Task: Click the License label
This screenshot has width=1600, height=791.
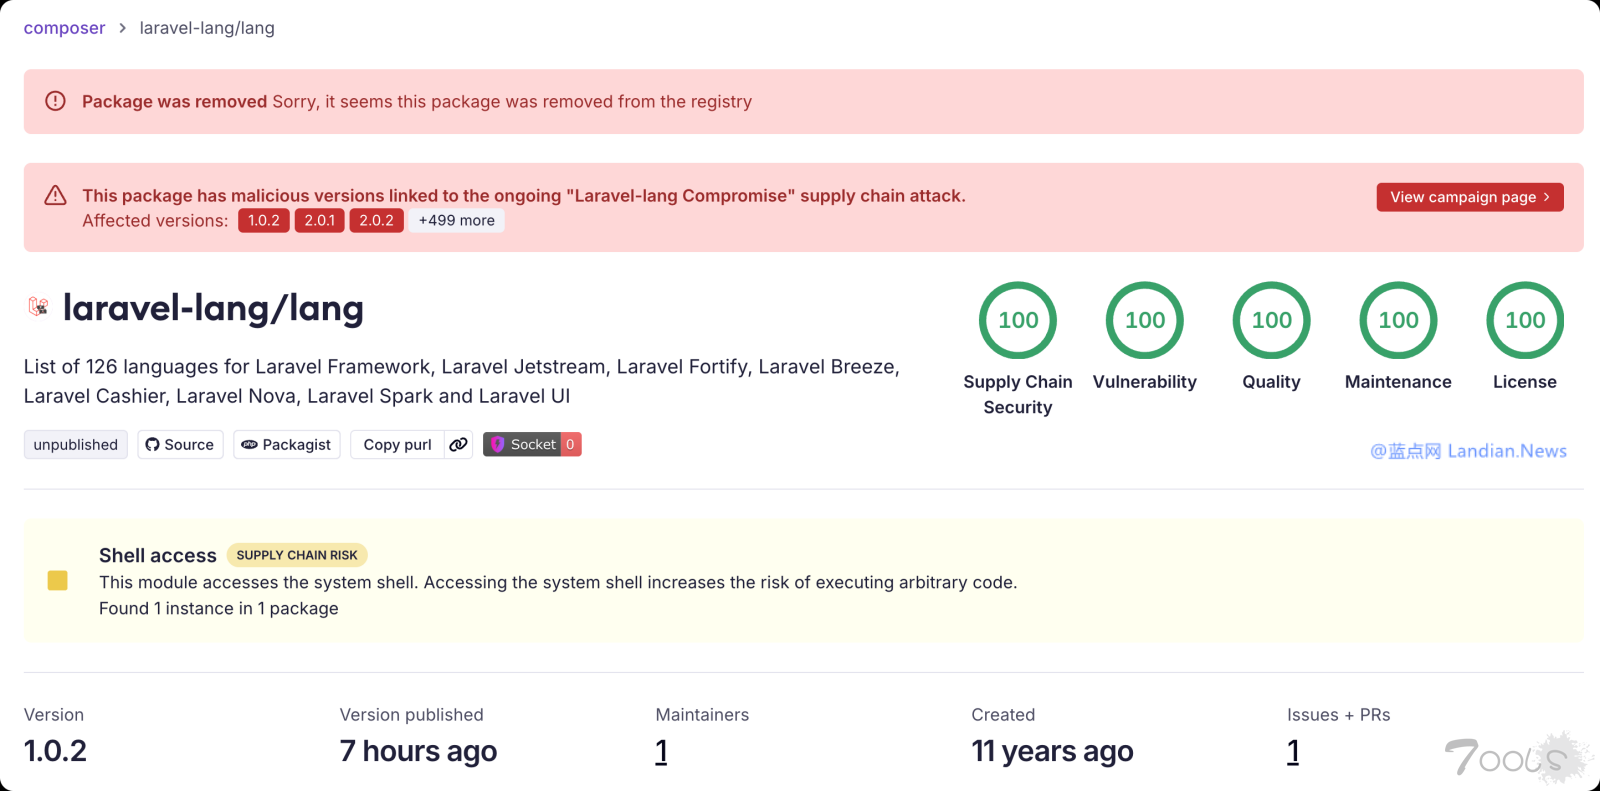Action: pos(1525,382)
